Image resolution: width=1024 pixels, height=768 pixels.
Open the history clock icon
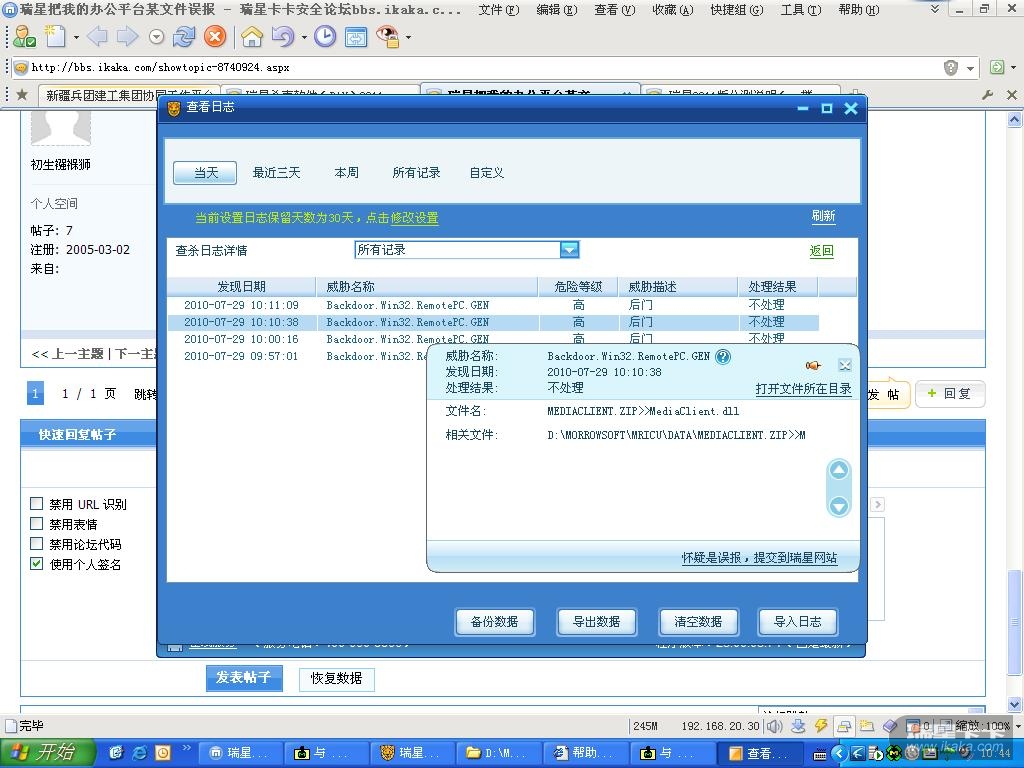click(325, 37)
